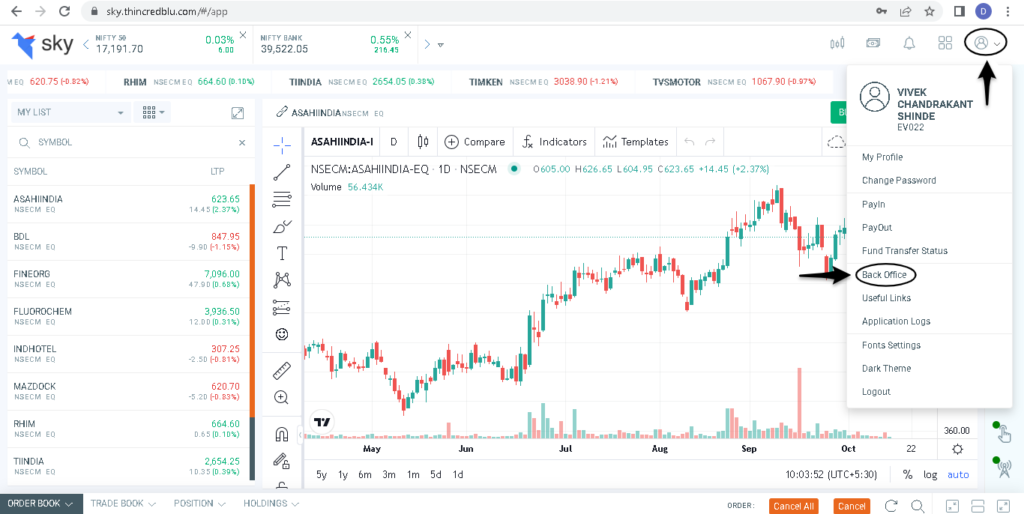Screen dimensions: 1024x514
Task: Click the Compare symbol button
Action: pyautogui.click(x=475, y=142)
